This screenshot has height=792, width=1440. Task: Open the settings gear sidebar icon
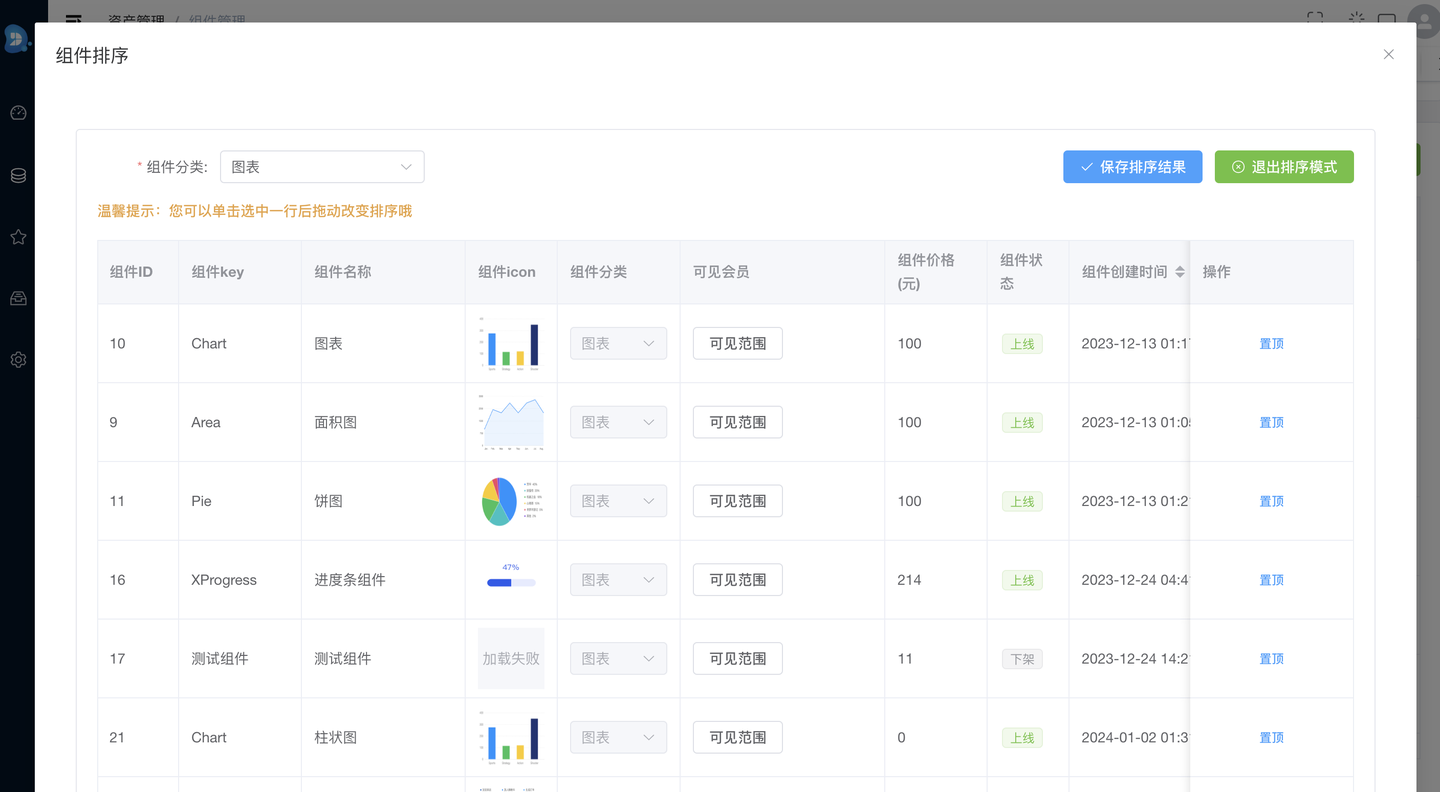click(x=18, y=360)
